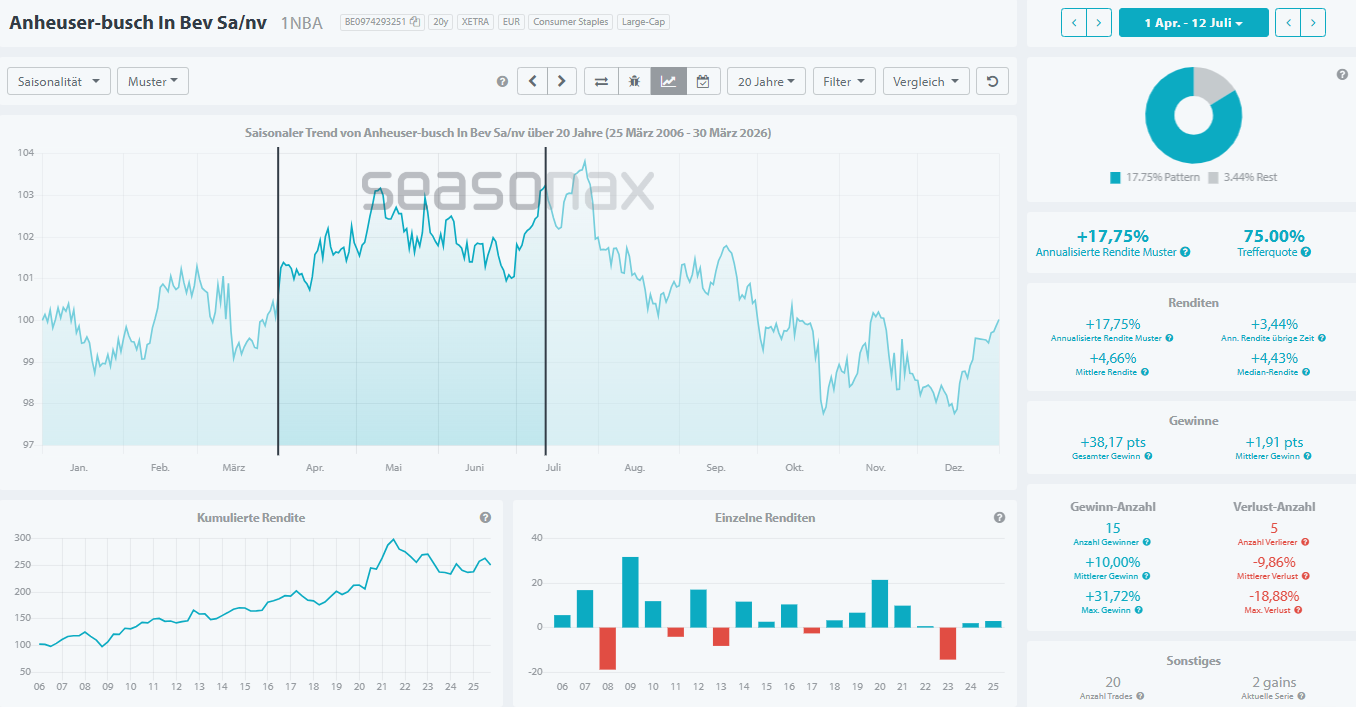This screenshot has height=707, width=1356.
Task: Click the help icon in Einzelne Renditen panel
Action: pos(999,518)
